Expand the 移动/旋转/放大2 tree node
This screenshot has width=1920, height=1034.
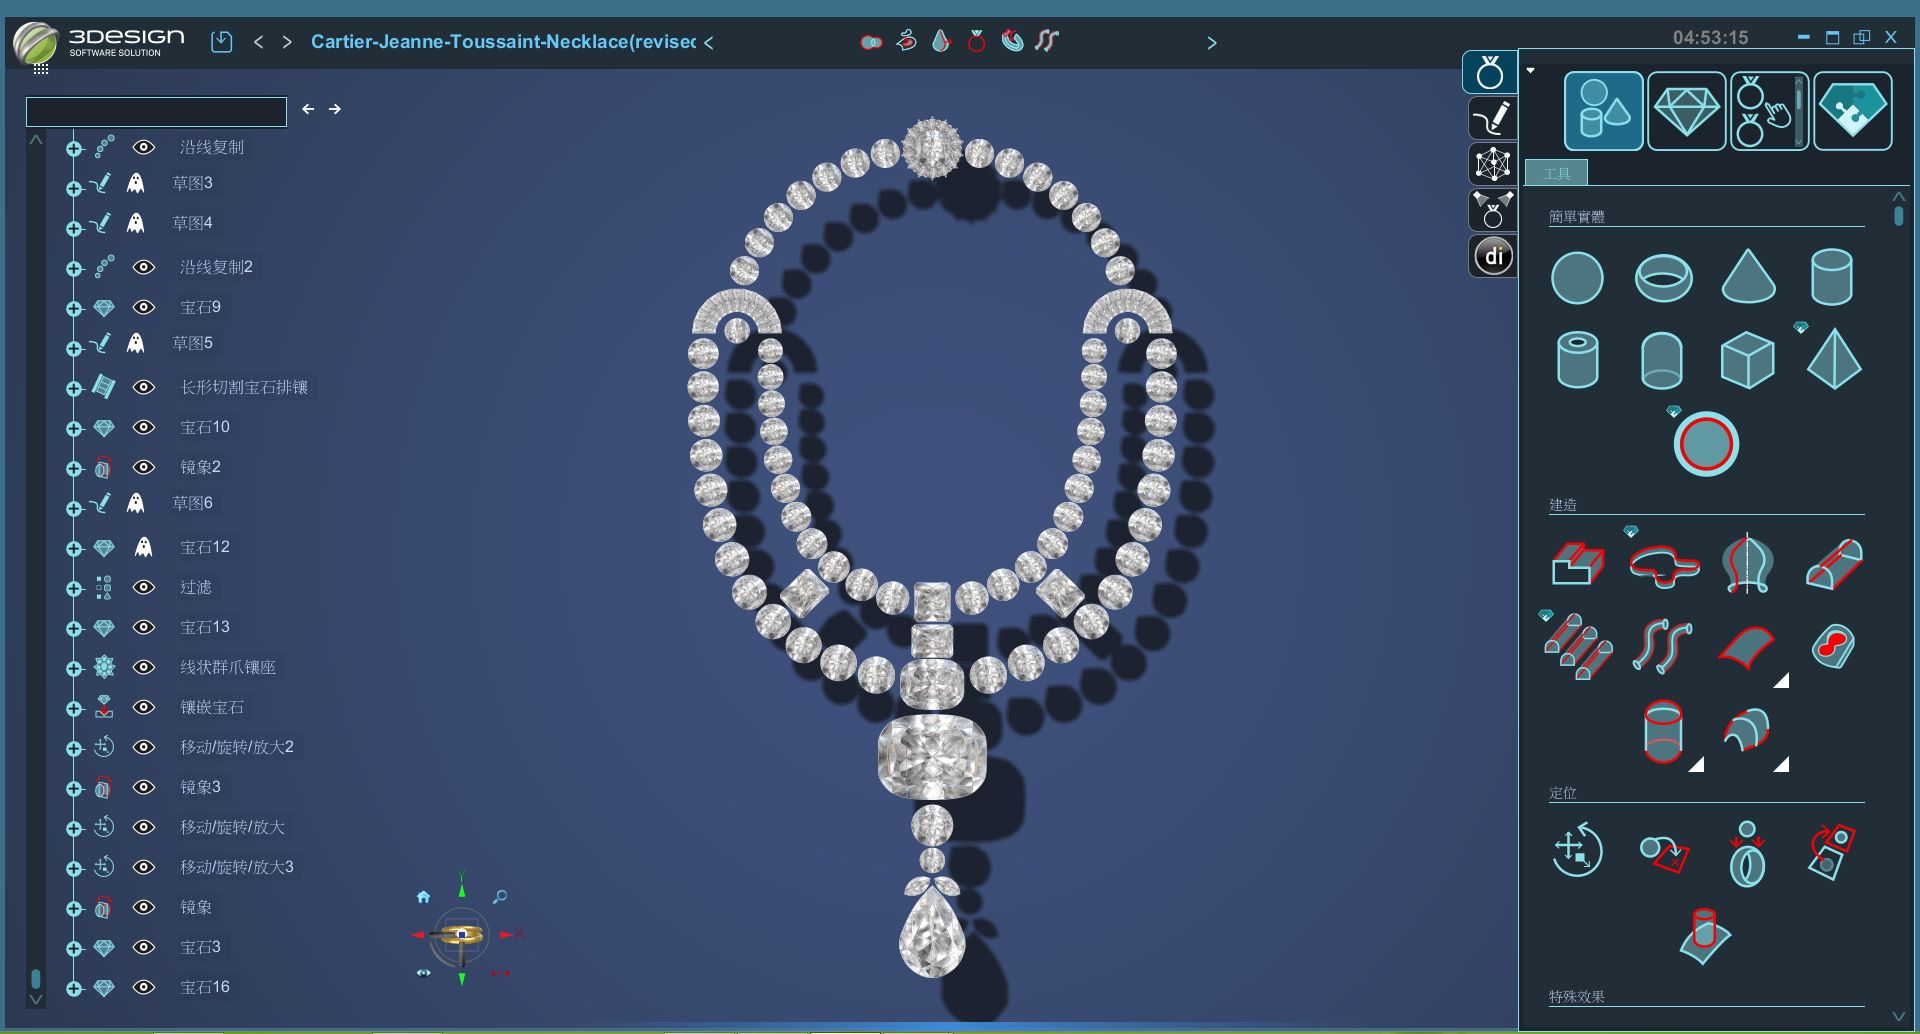[73, 749]
